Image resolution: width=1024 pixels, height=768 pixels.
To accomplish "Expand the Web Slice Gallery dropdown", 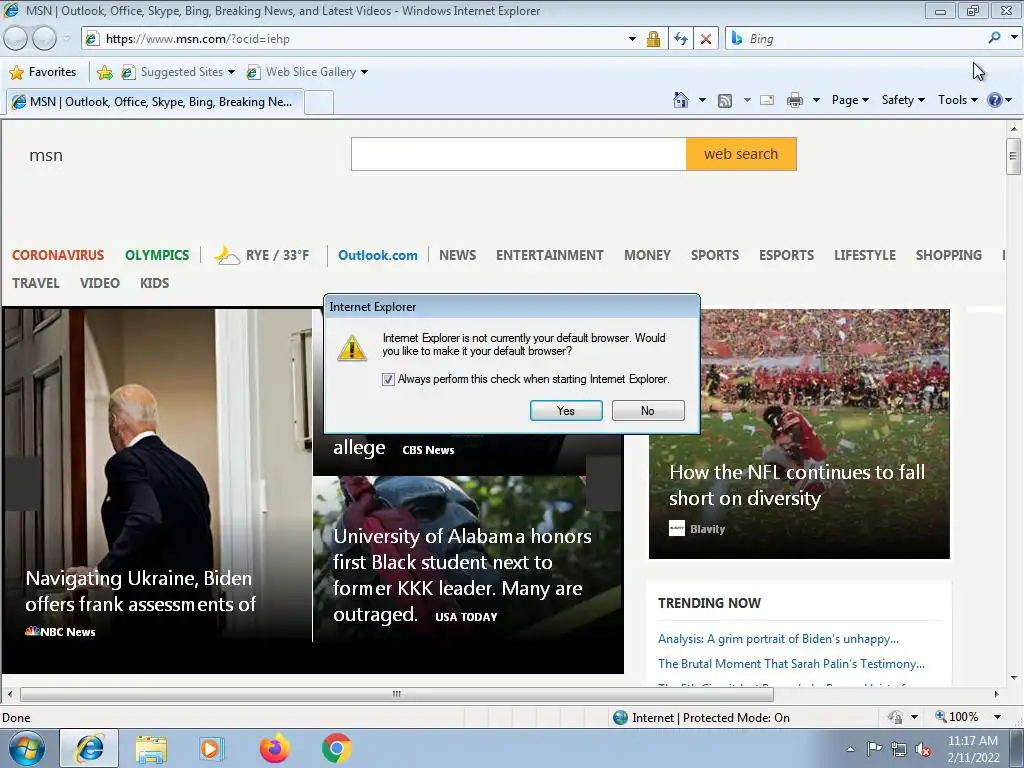I will (x=364, y=72).
